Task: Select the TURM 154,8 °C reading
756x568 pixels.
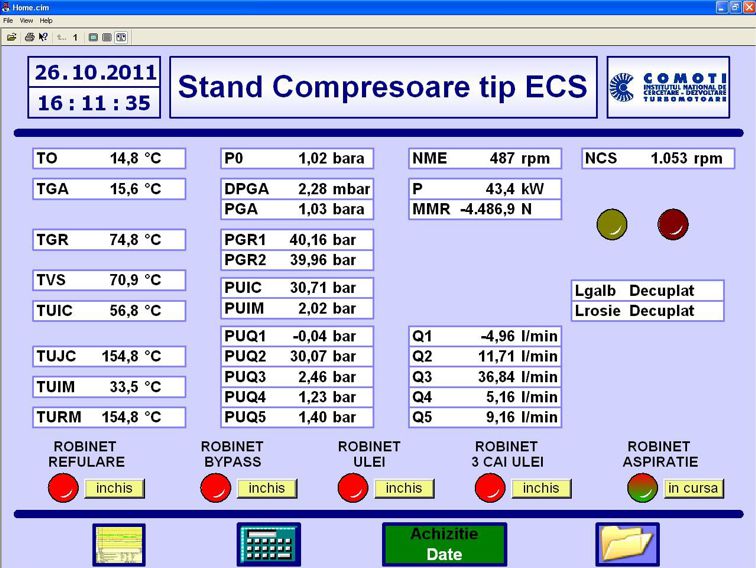Action: click(109, 417)
